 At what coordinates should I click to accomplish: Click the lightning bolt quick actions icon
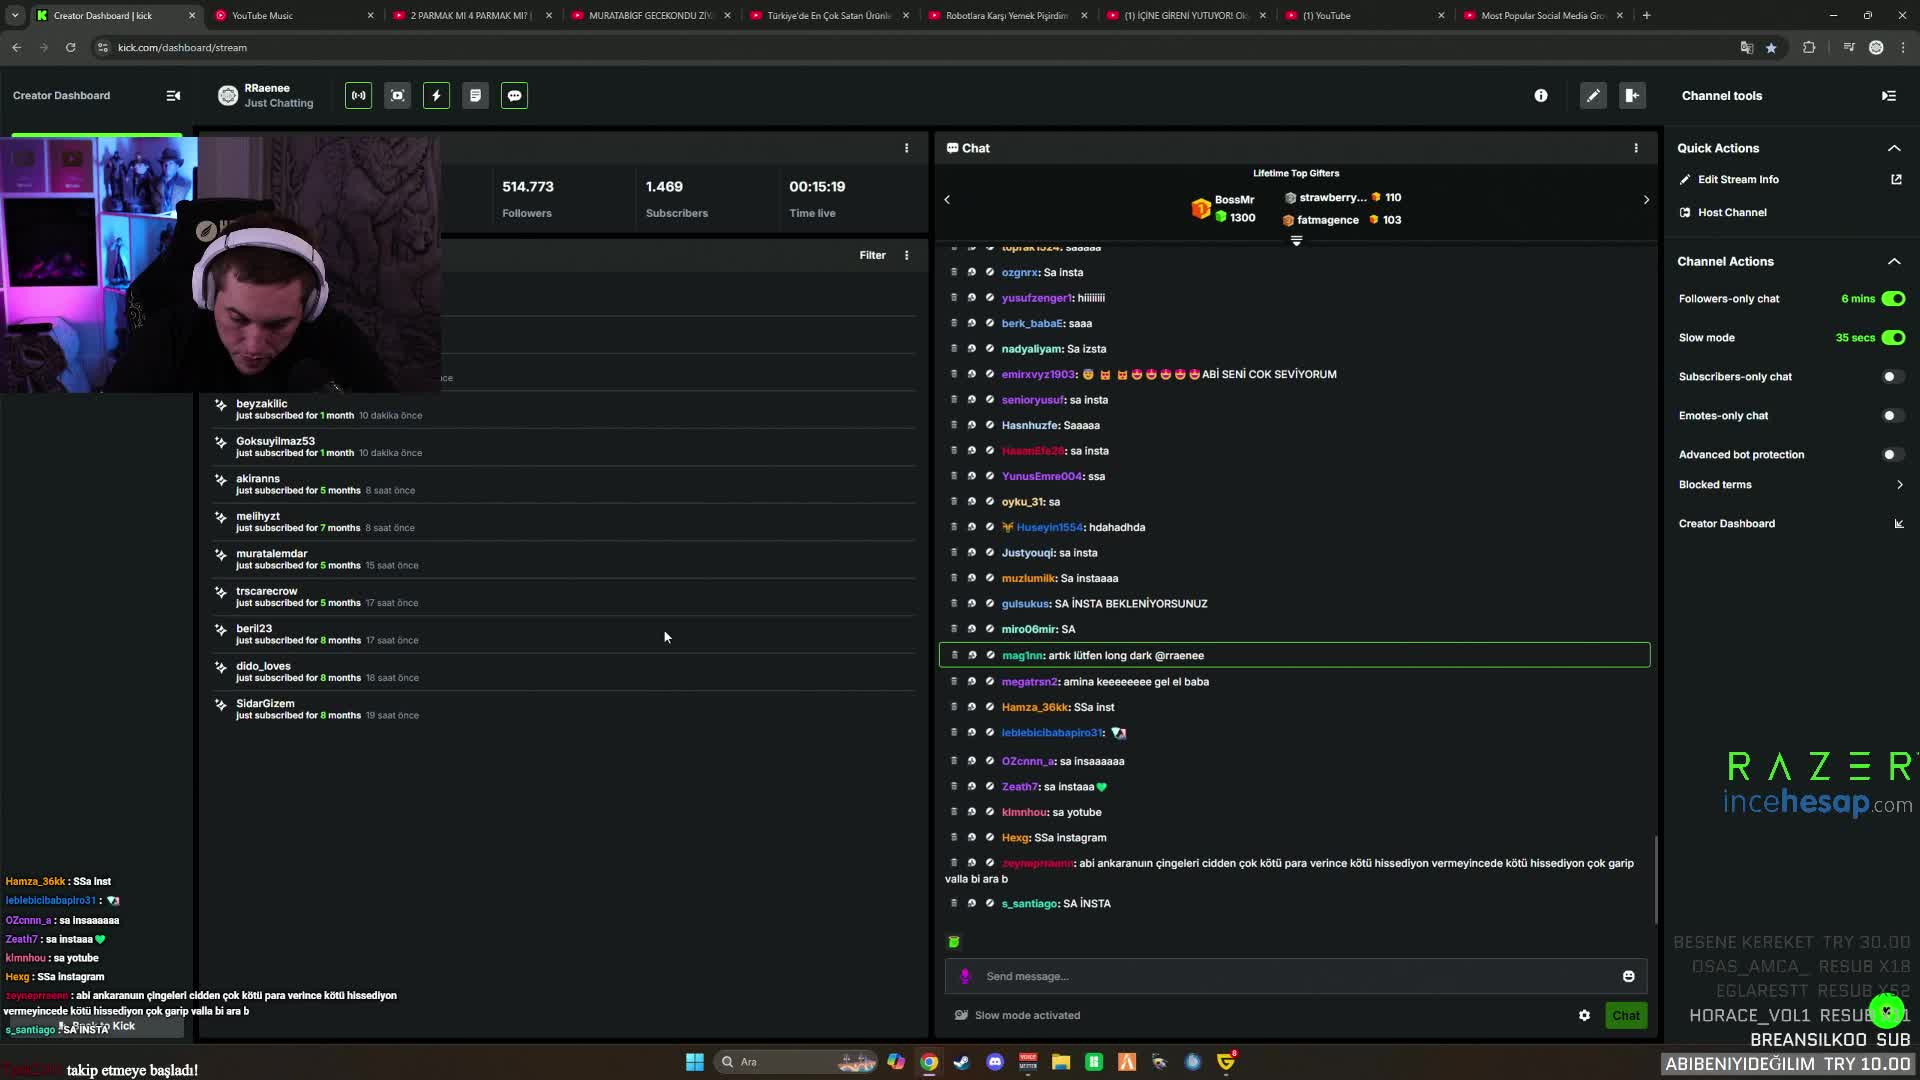[436, 96]
